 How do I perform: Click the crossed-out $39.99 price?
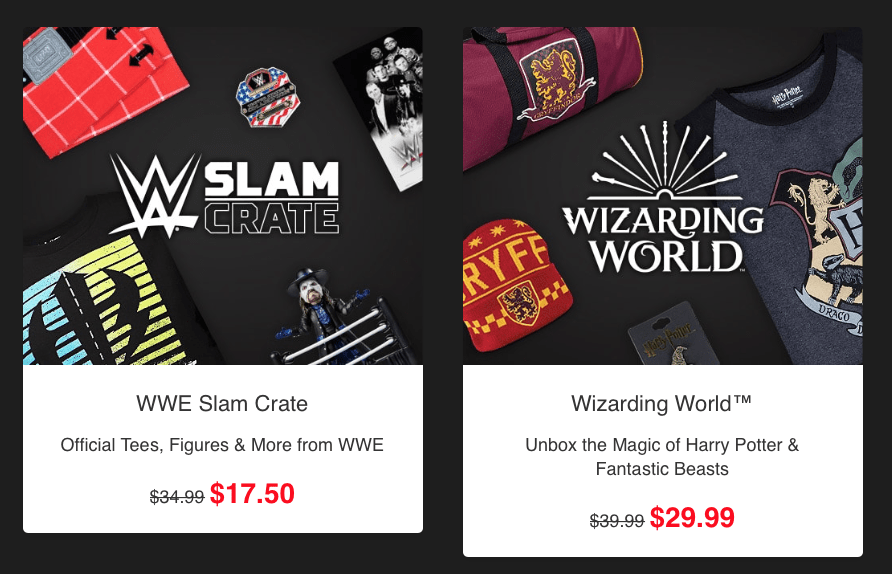(617, 521)
